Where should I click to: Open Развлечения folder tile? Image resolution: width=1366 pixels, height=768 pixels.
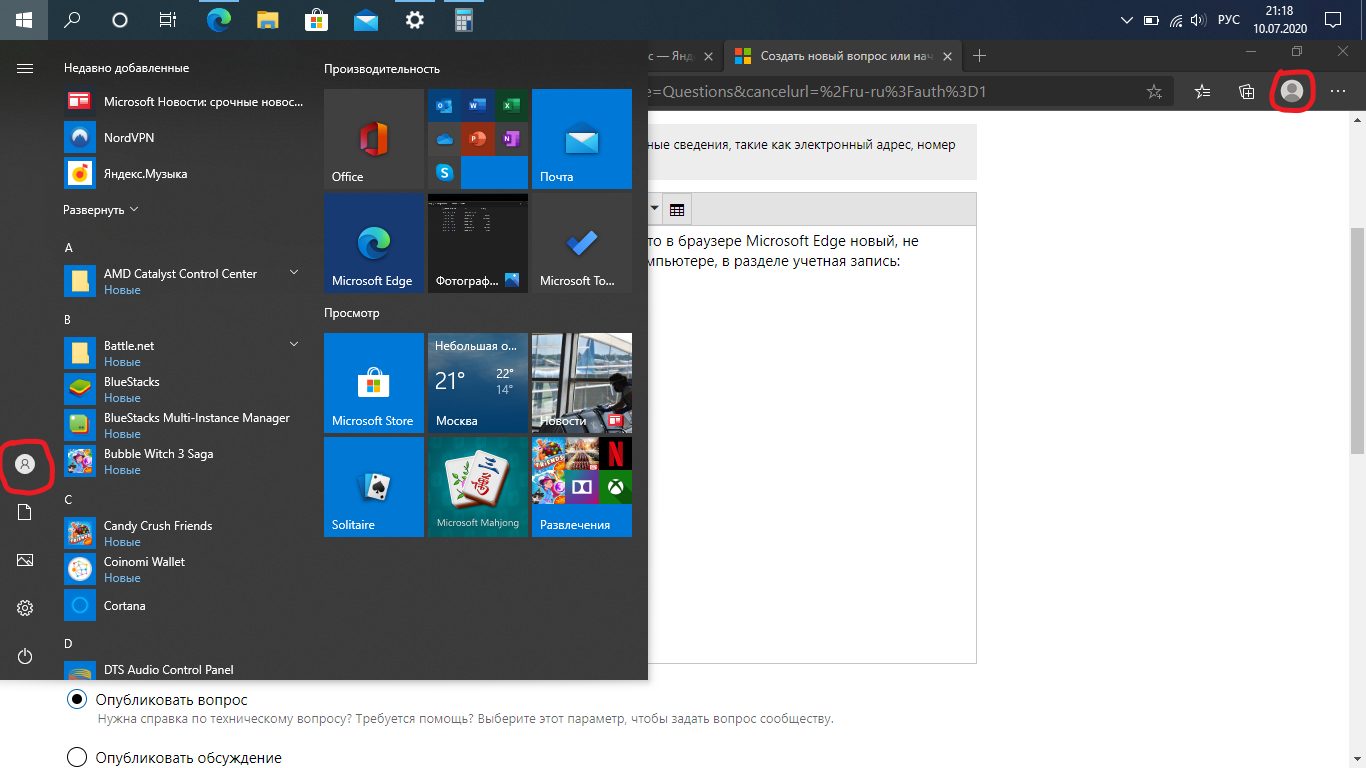[582, 487]
